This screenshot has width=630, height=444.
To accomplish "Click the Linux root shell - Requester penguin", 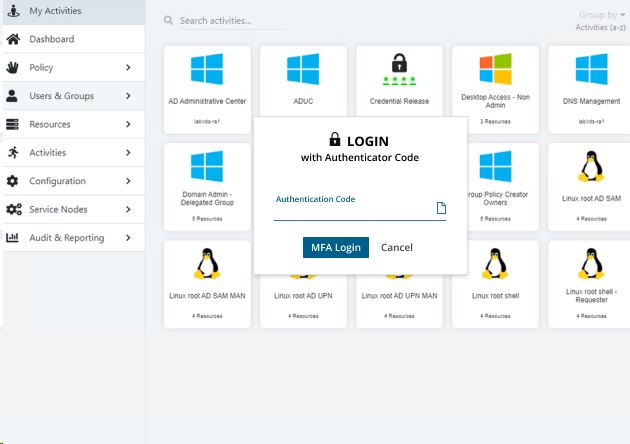I will coord(591,264).
